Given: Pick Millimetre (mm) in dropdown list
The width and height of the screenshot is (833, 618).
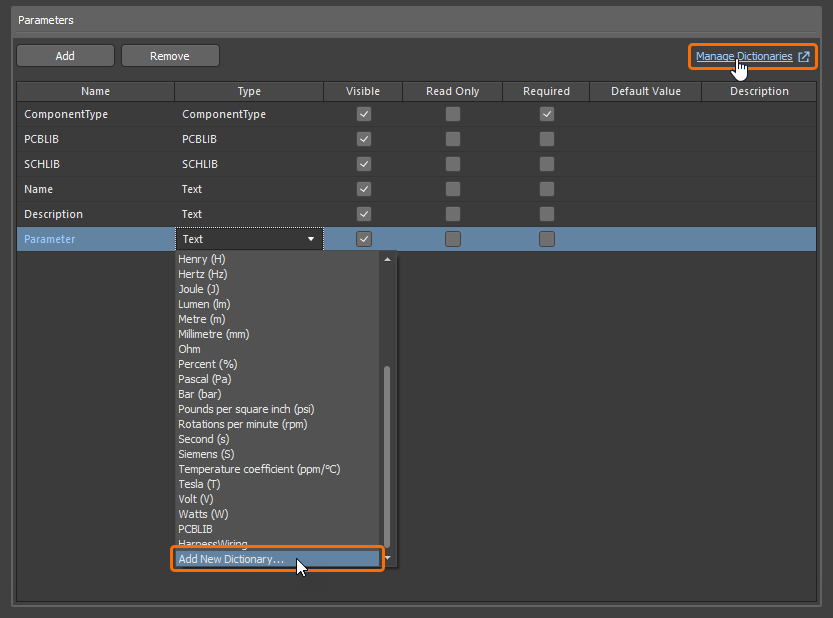Looking at the screenshot, I should (214, 334).
